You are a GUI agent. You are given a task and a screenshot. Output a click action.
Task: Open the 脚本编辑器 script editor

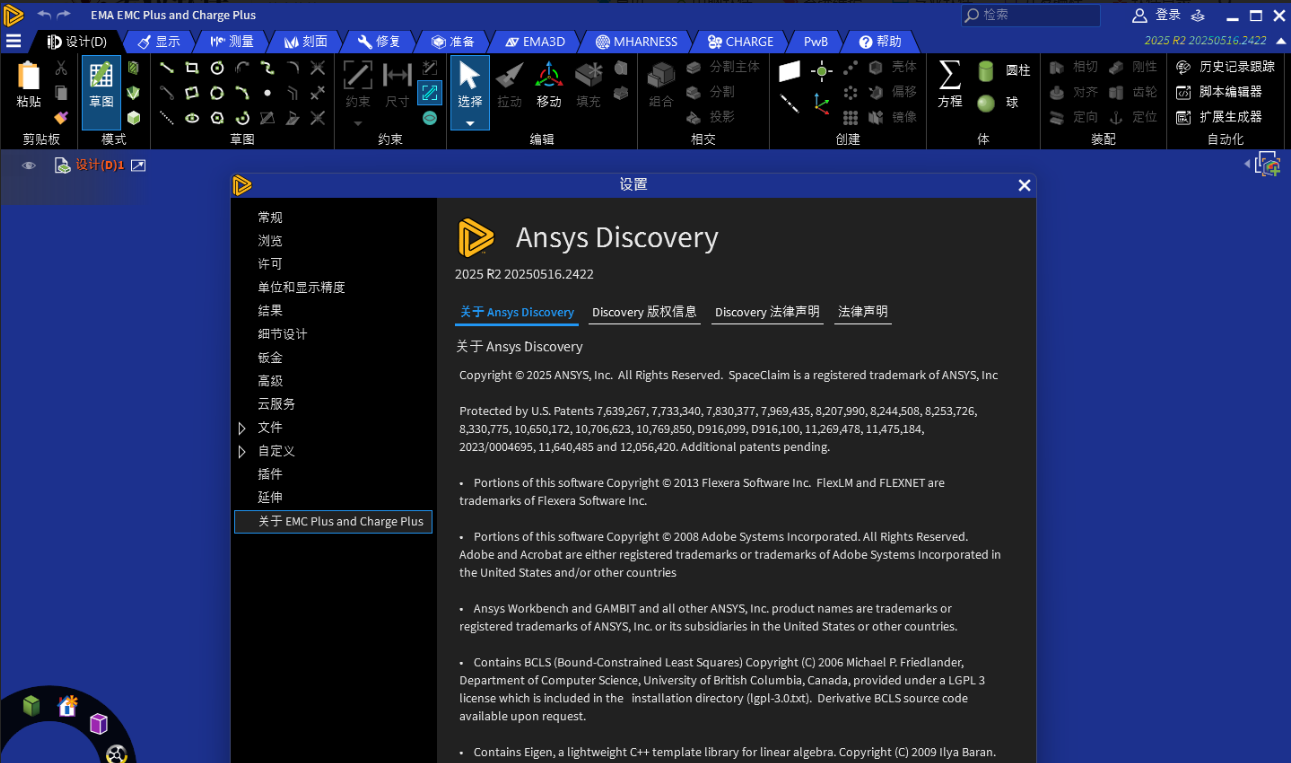(1219, 91)
